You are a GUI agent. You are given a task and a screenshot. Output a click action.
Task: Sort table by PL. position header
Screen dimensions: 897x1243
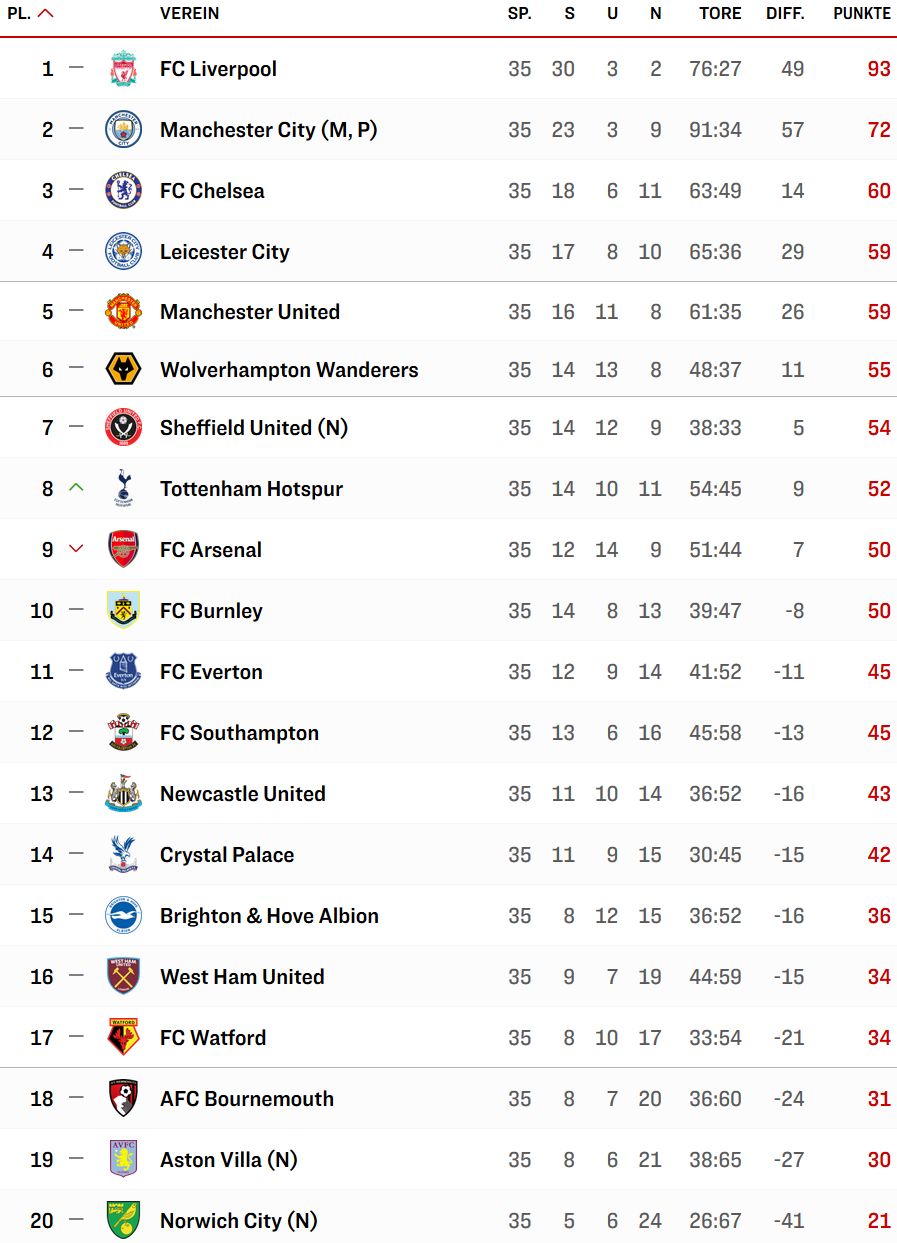point(30,14)
